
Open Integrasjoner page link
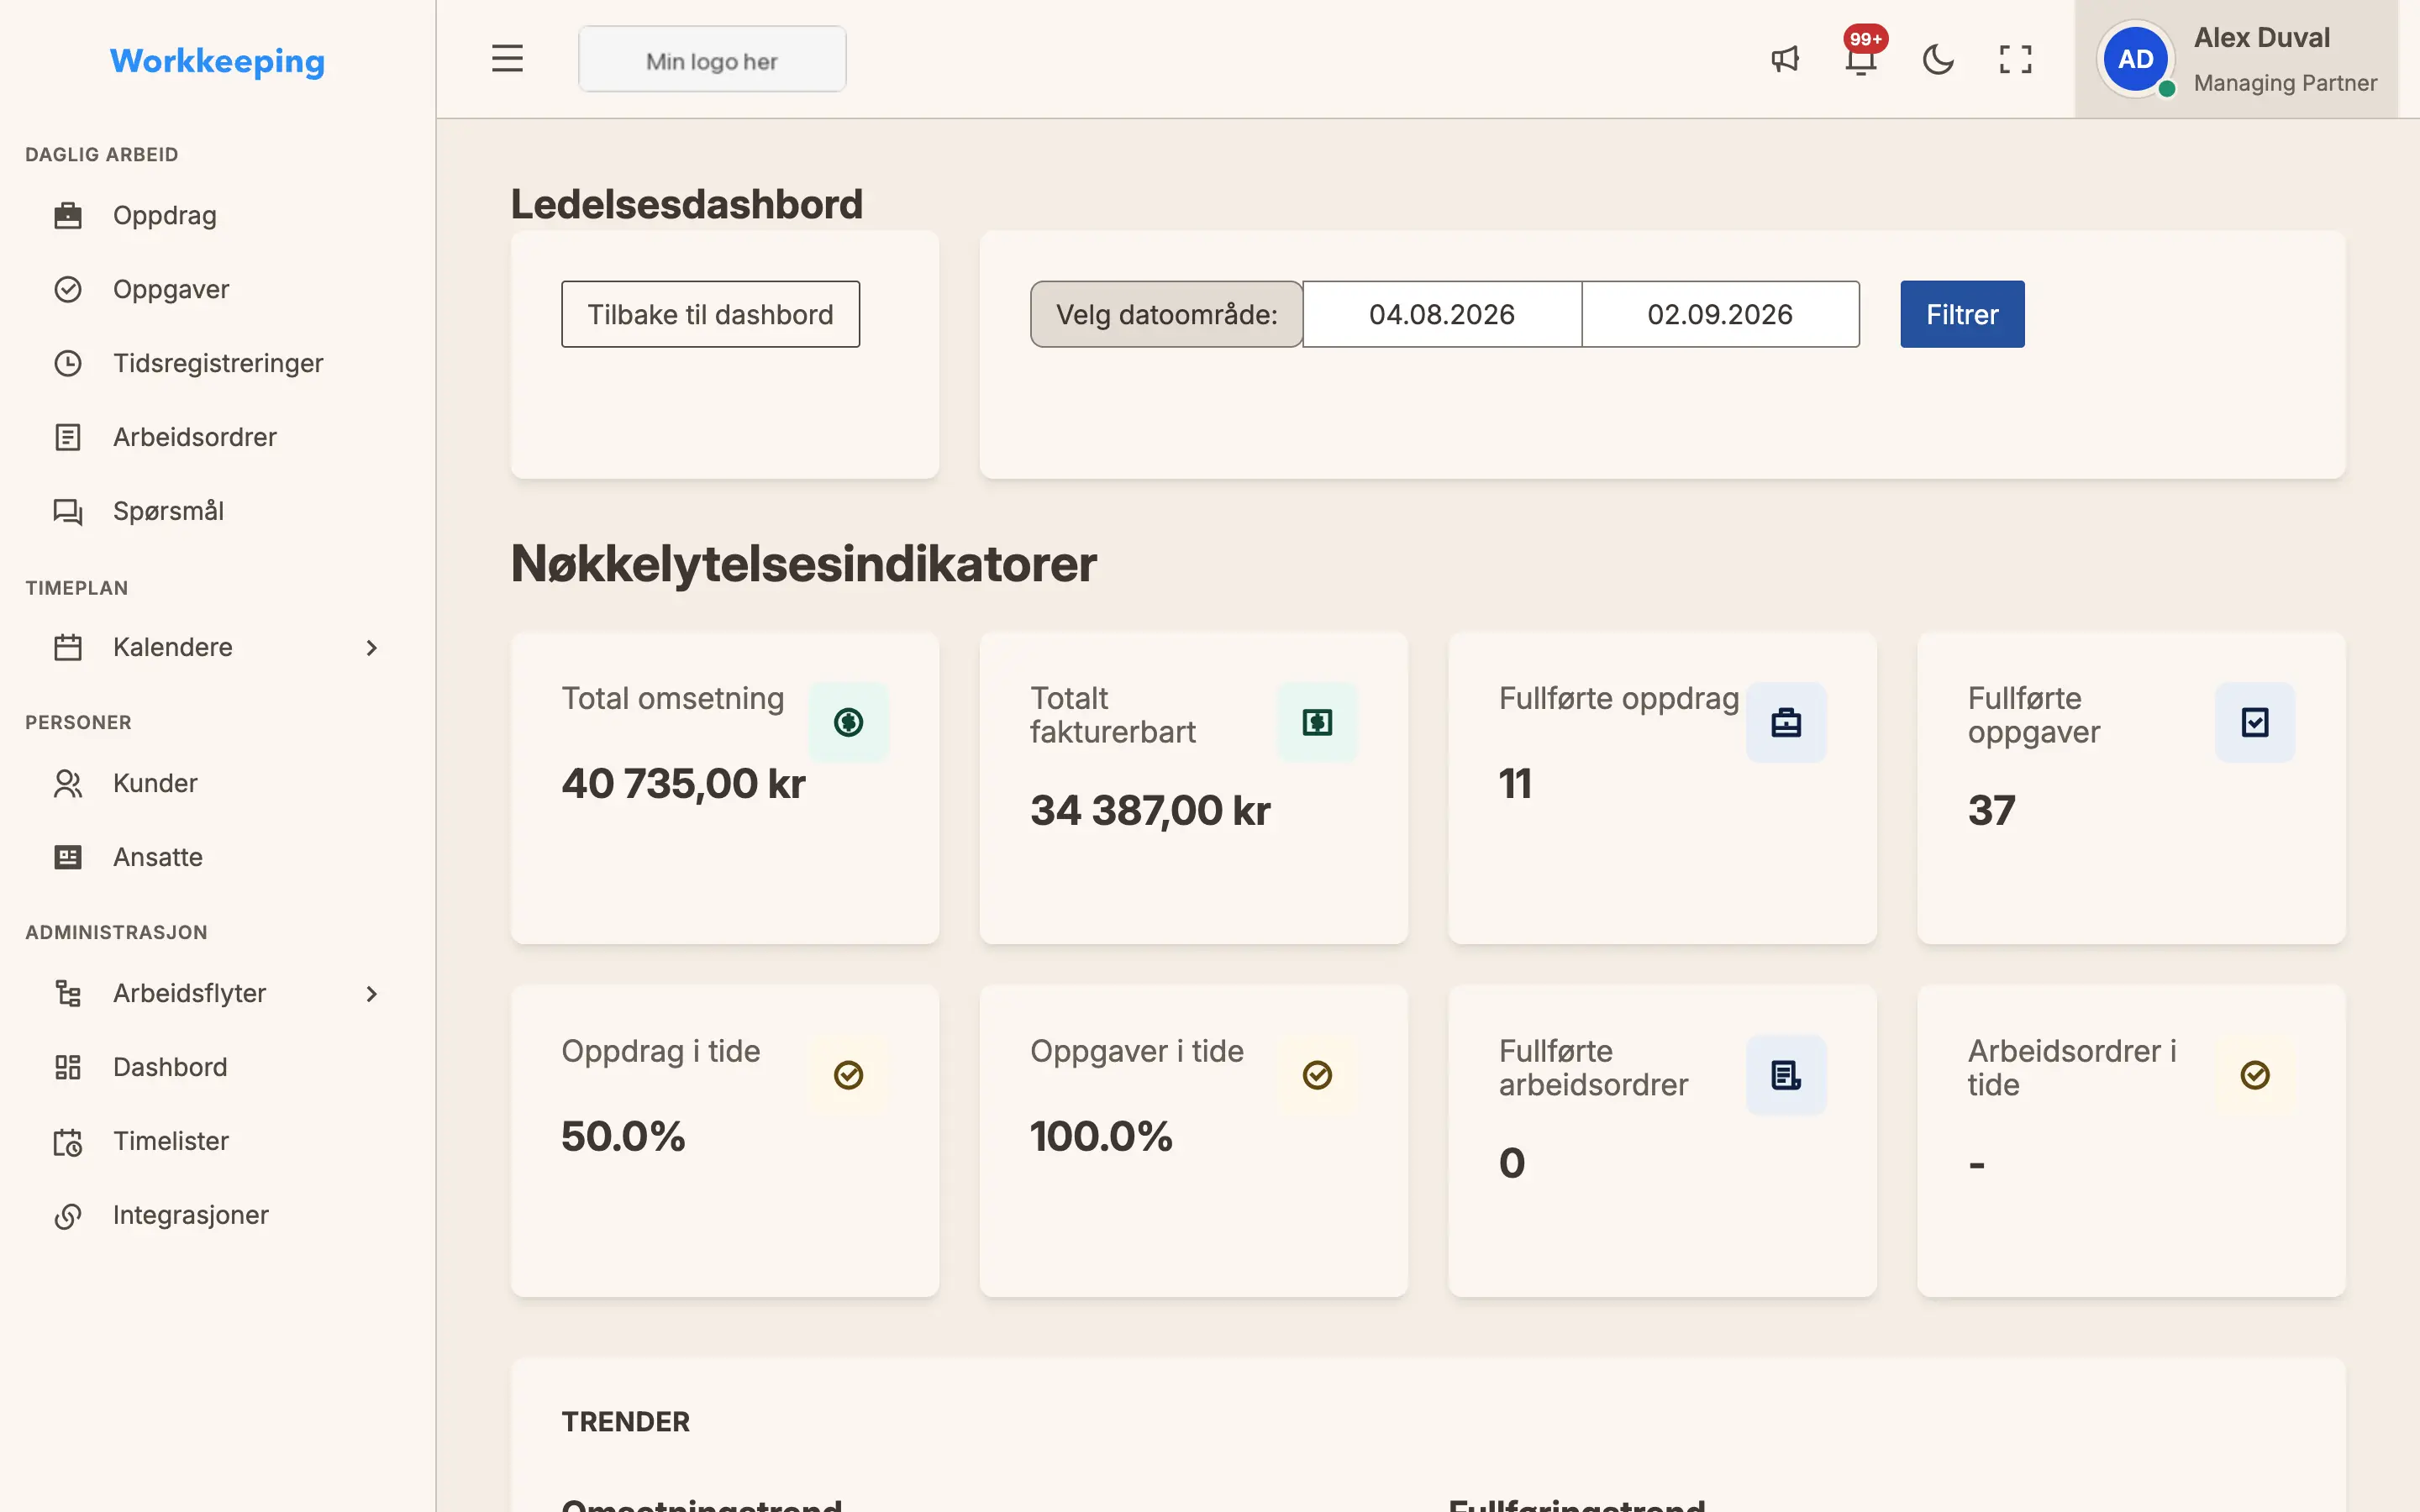point(190,1215)
